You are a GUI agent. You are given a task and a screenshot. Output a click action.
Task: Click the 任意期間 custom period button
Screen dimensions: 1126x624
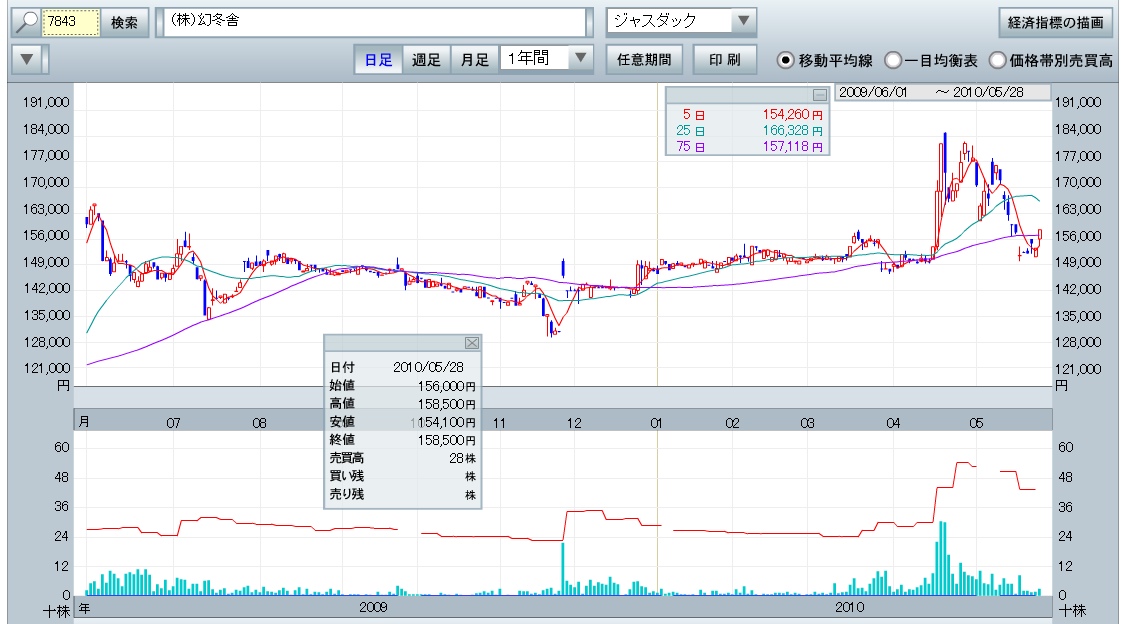(644, 59)
